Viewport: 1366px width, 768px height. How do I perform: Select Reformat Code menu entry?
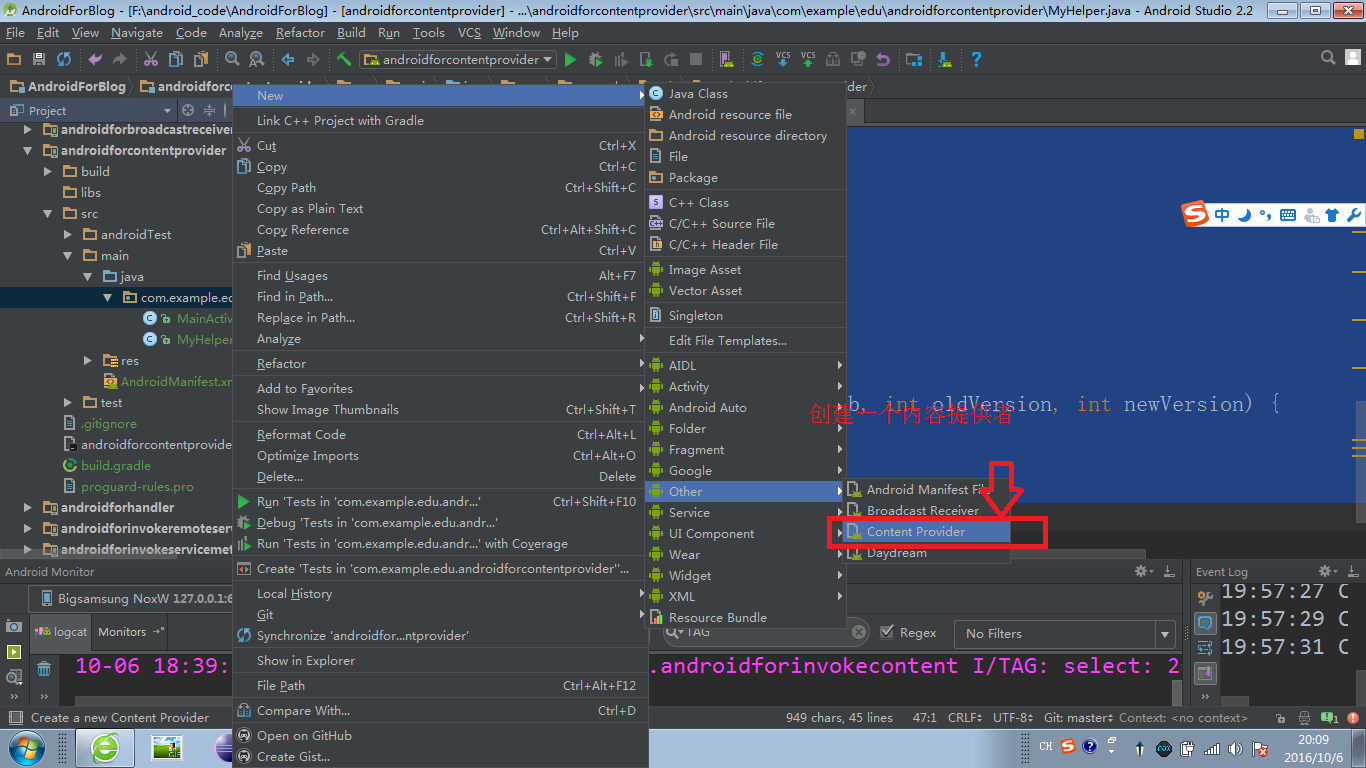[440, 435]
